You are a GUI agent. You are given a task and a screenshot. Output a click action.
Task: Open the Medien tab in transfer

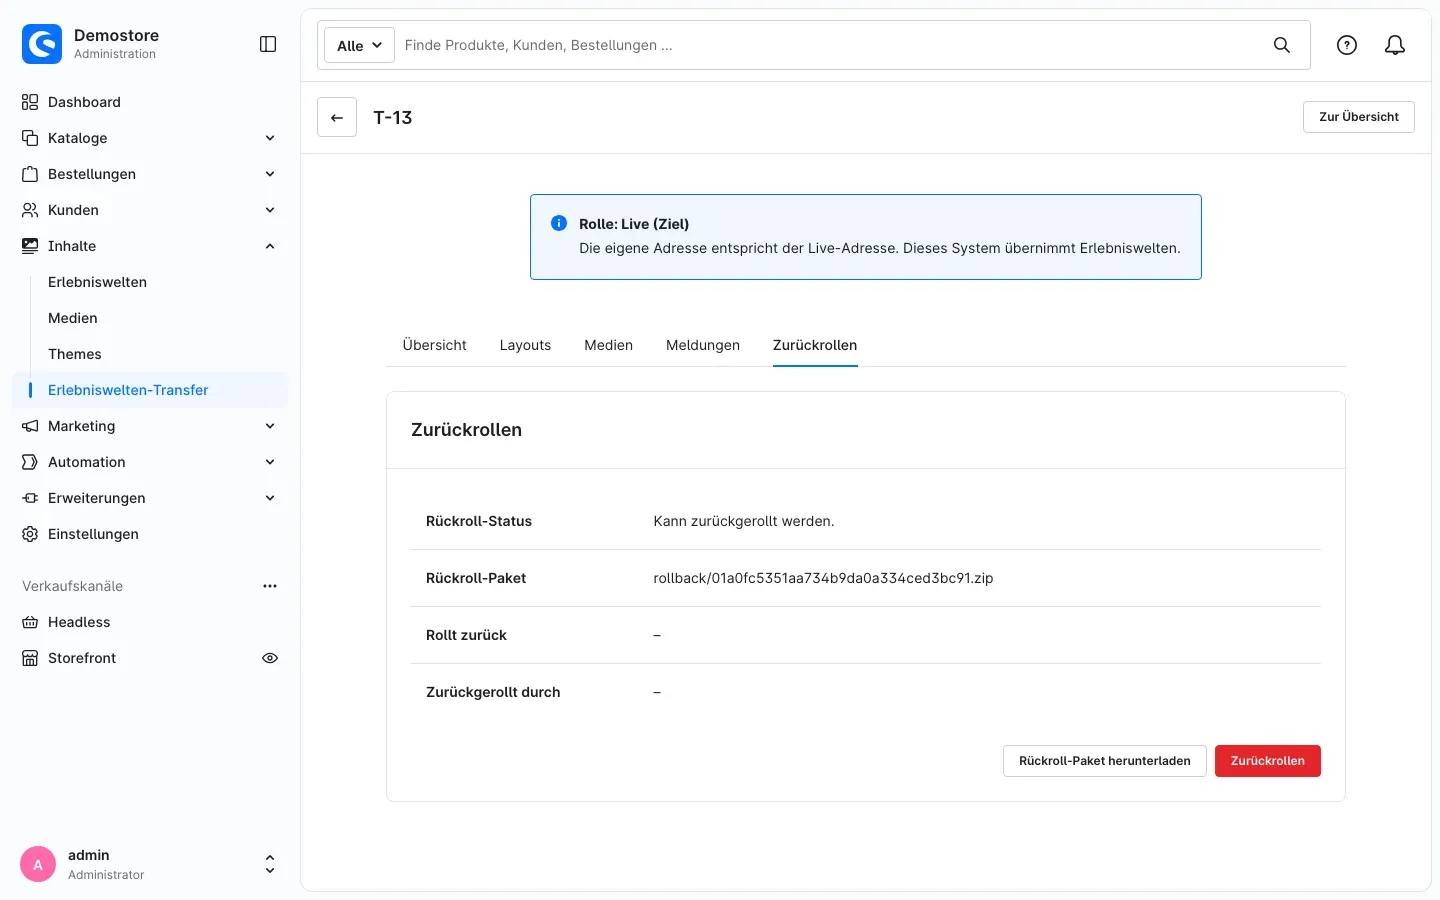(x=608, y=345)
